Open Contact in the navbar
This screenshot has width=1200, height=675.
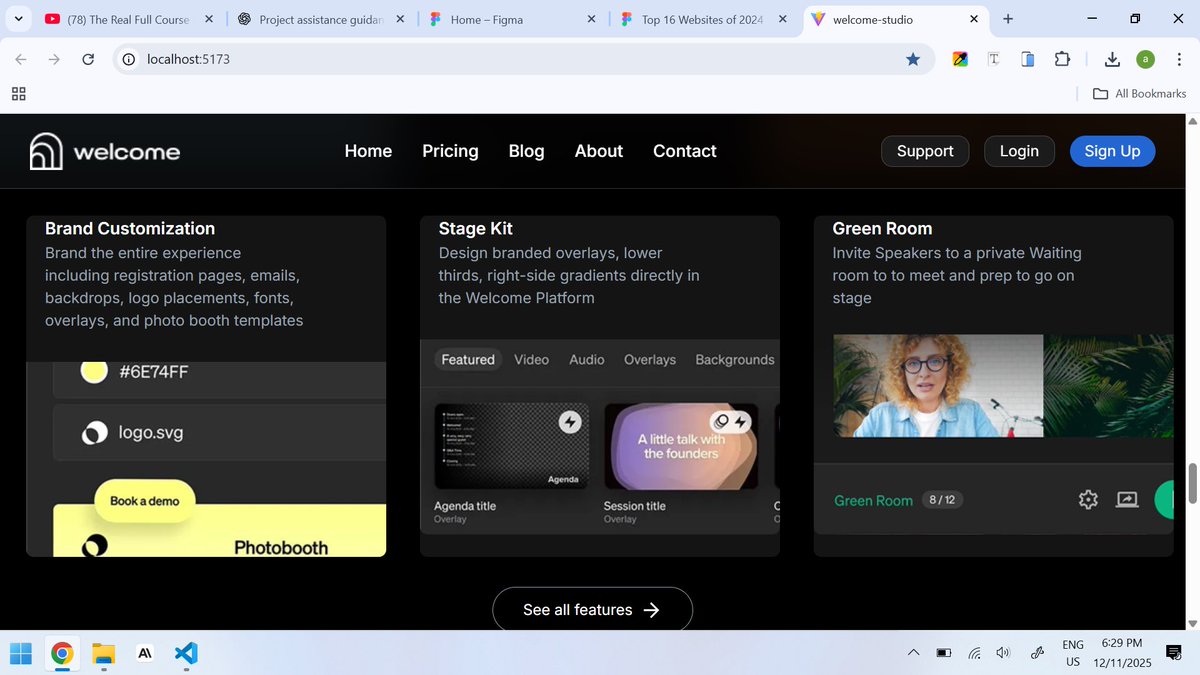point(685,151)
